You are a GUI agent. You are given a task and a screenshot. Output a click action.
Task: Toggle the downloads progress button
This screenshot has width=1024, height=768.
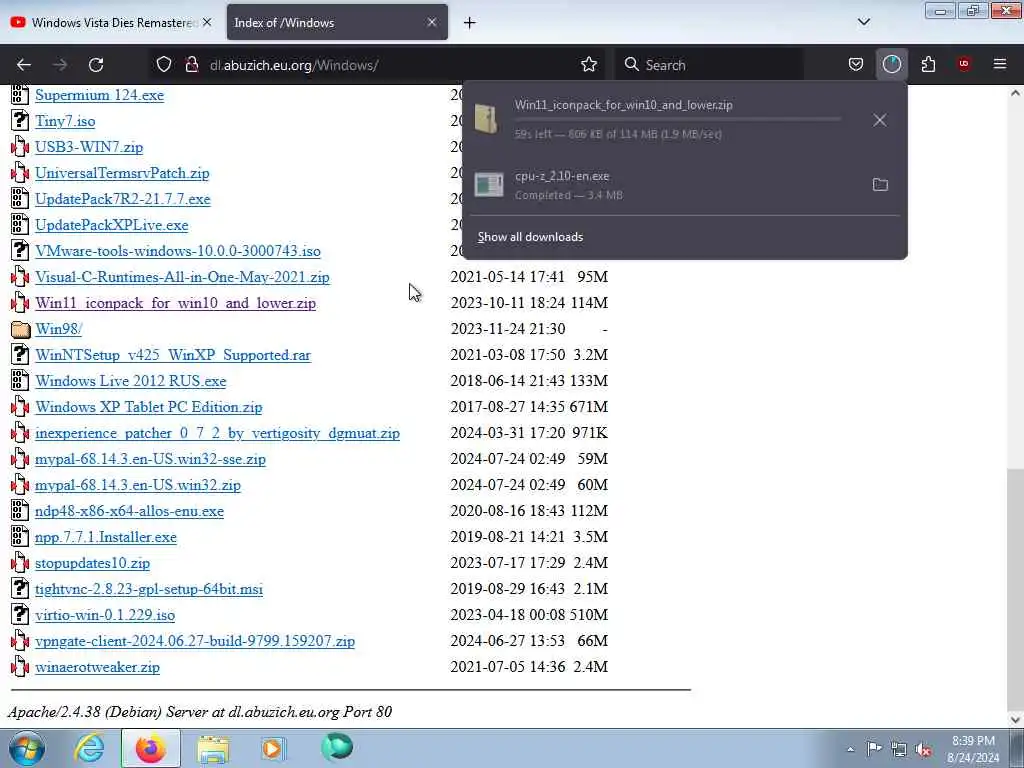pyautogui.click(x=891, y=65)
